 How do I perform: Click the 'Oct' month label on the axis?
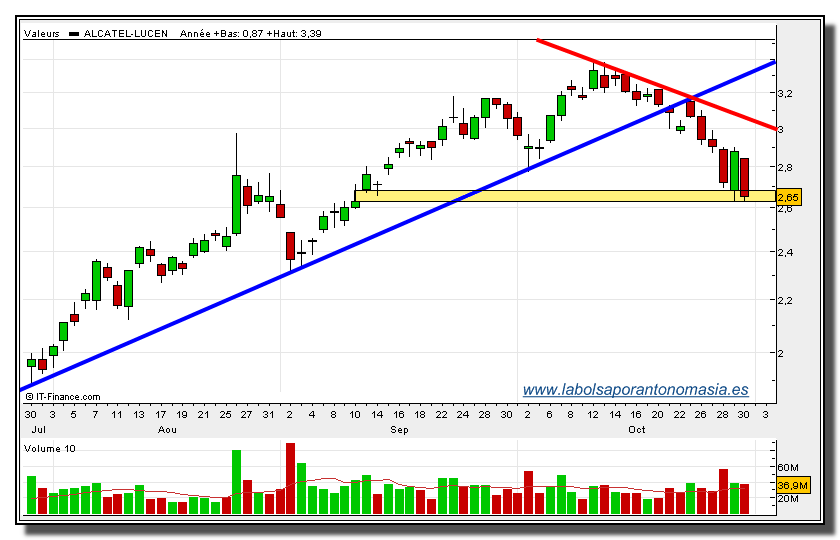[x=636, y=430]
